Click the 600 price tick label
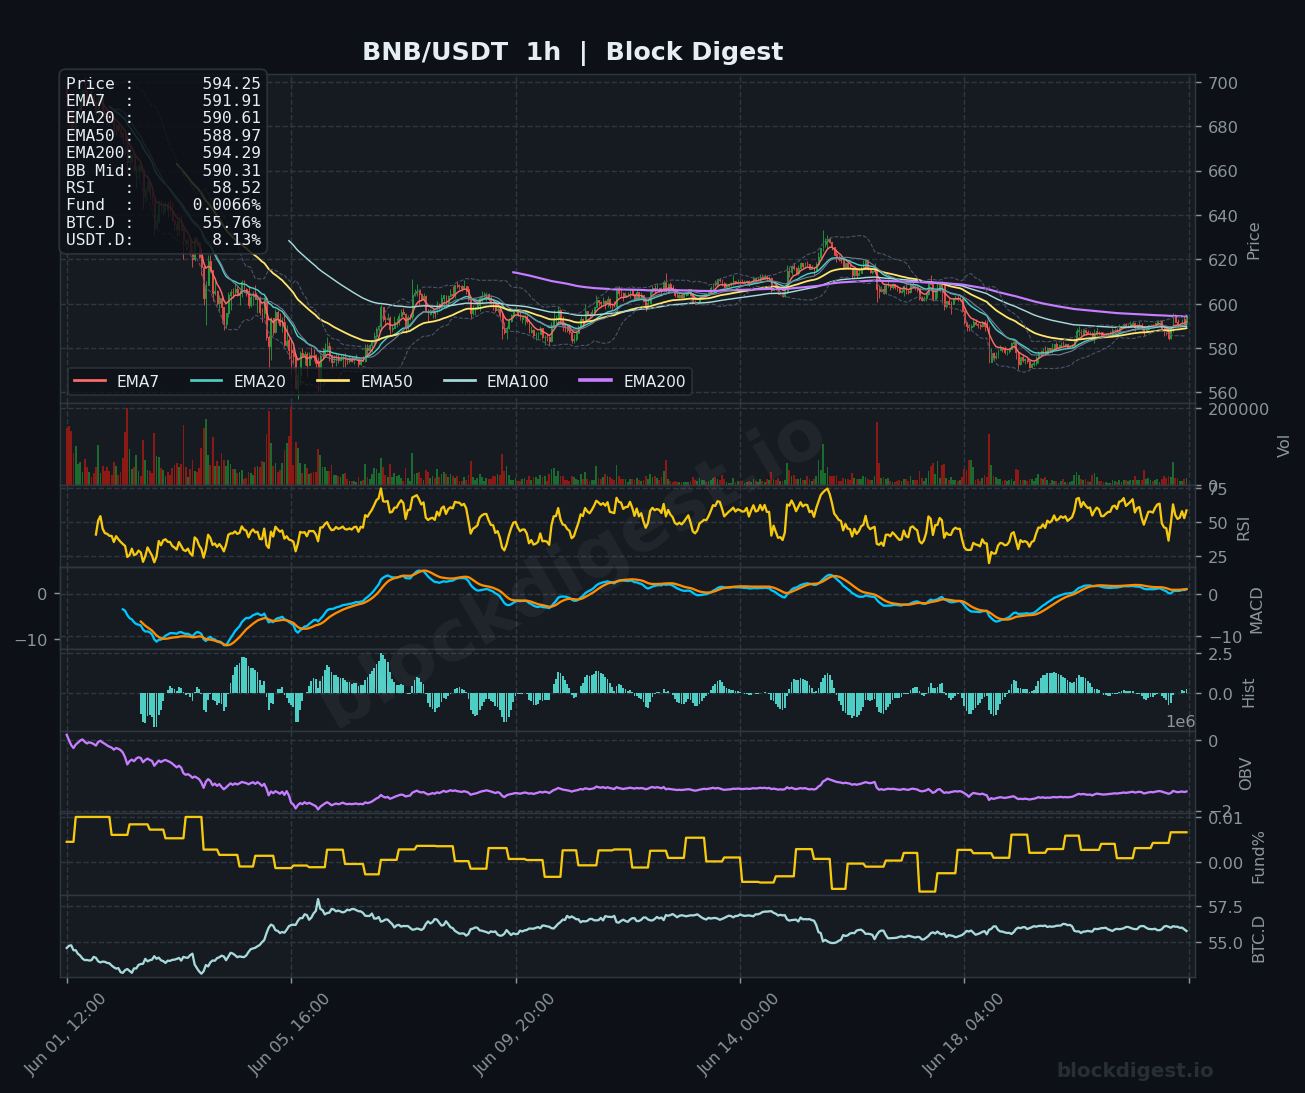Screen dimensions: 1305x1093 1223,305
